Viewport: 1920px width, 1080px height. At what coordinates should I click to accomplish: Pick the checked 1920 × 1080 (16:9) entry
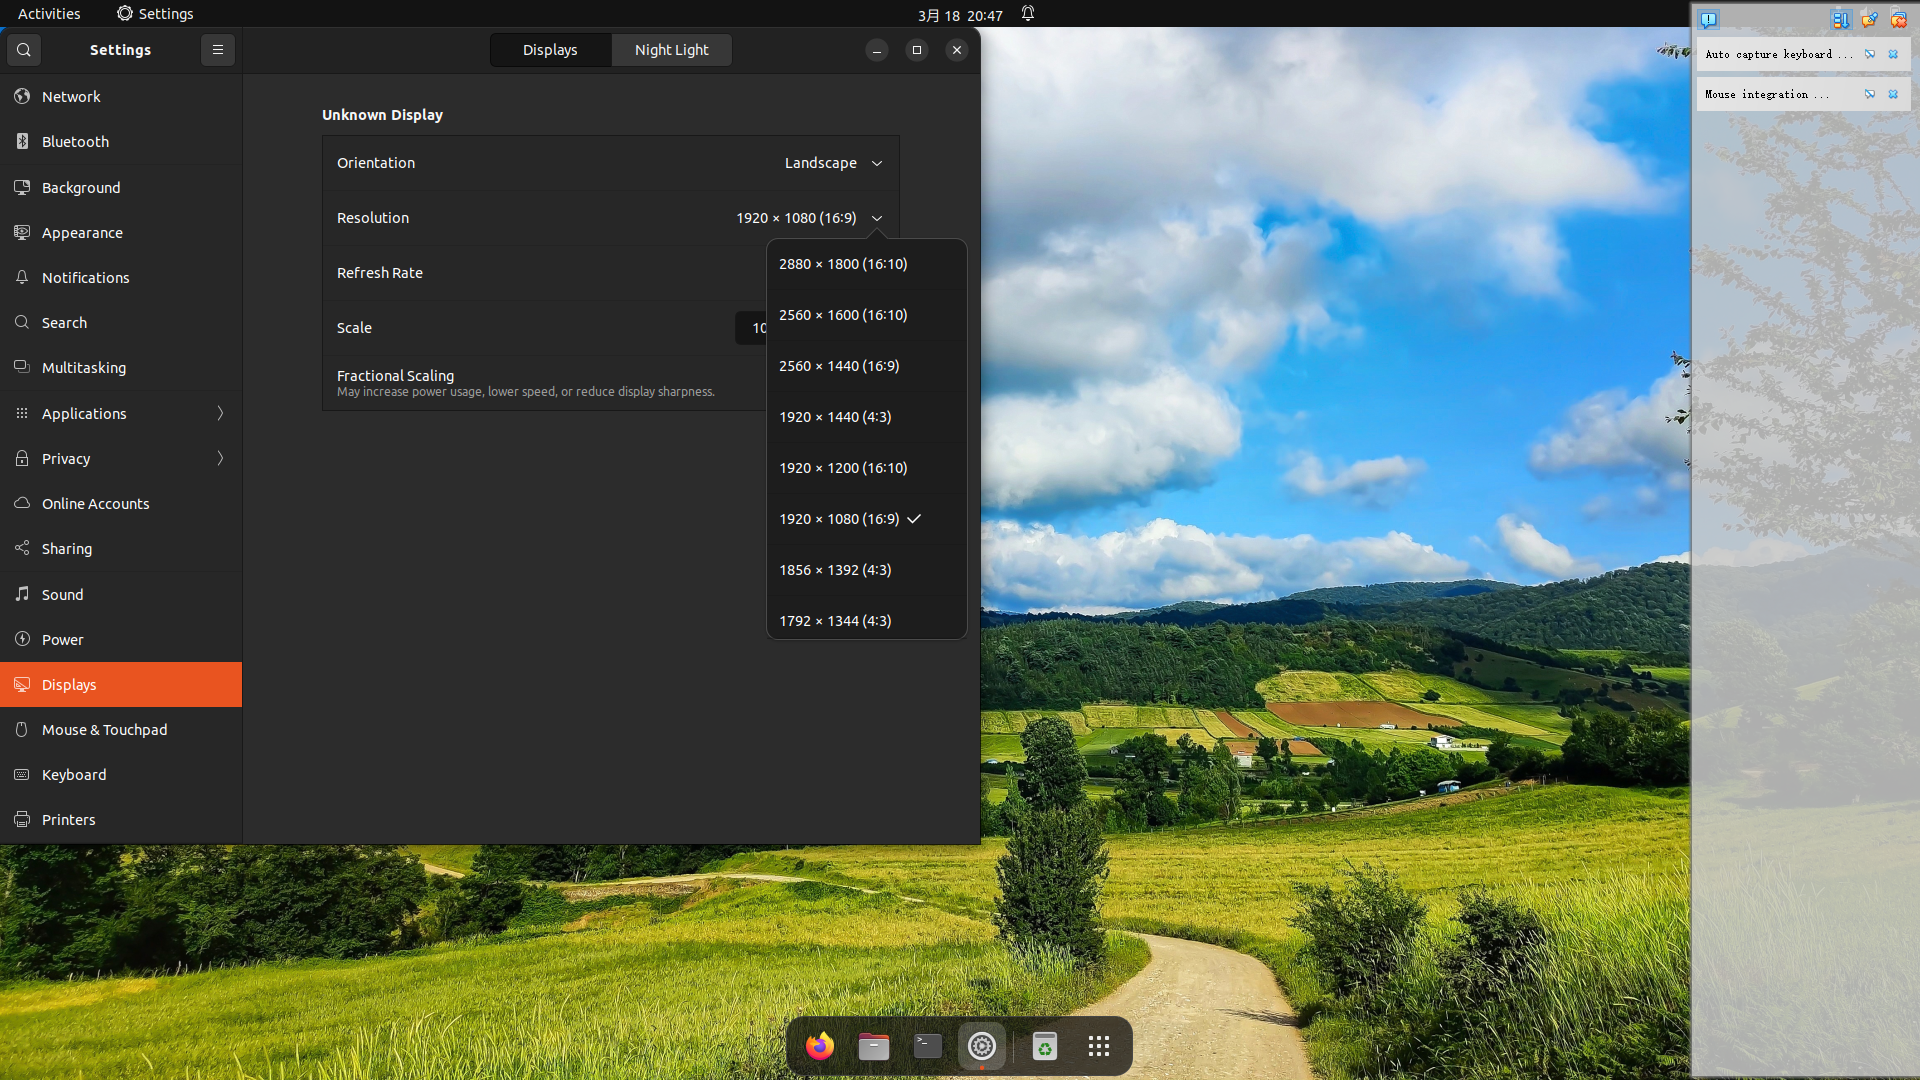(839, 519)
